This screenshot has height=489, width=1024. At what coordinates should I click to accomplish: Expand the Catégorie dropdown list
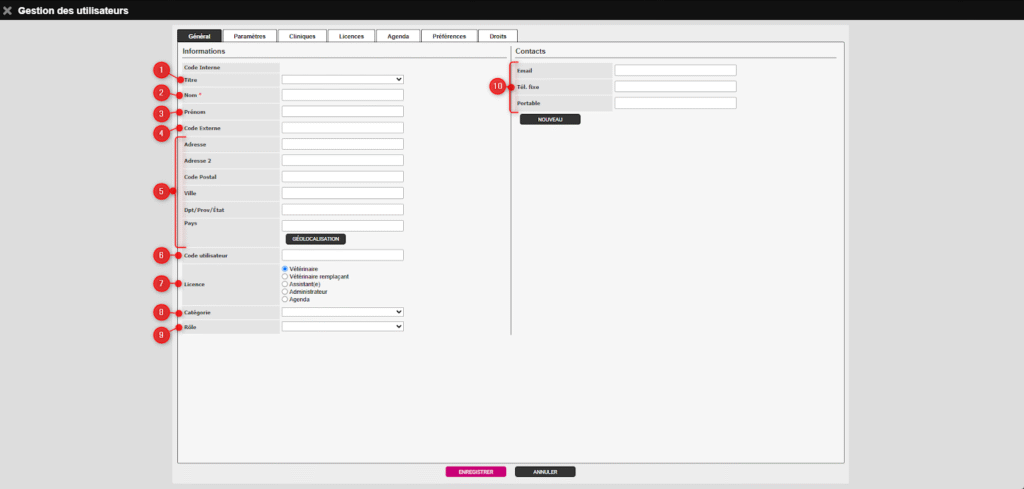[x=342, y=312]
